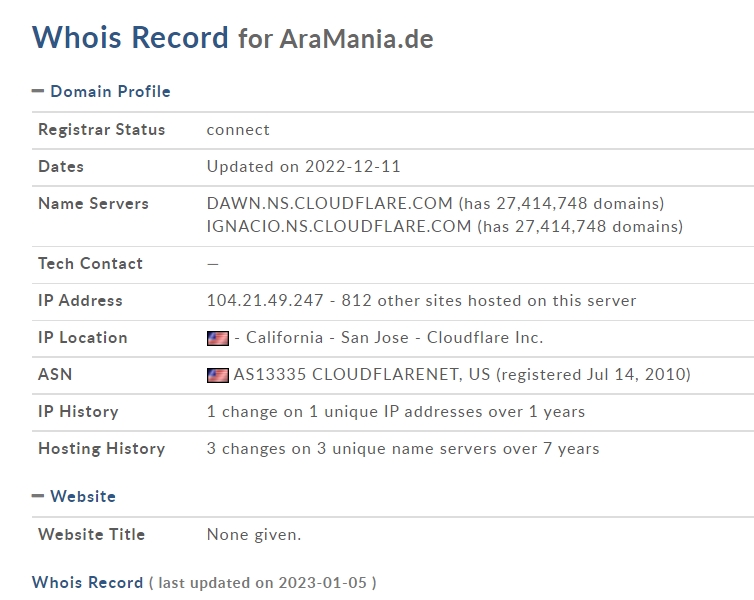This screenshot has height=600, width=754.
Task: Open IGNACIO.NS.CLOUDFLARE.COM name server link
Action: pyautogui.click(x=339, y=226)
